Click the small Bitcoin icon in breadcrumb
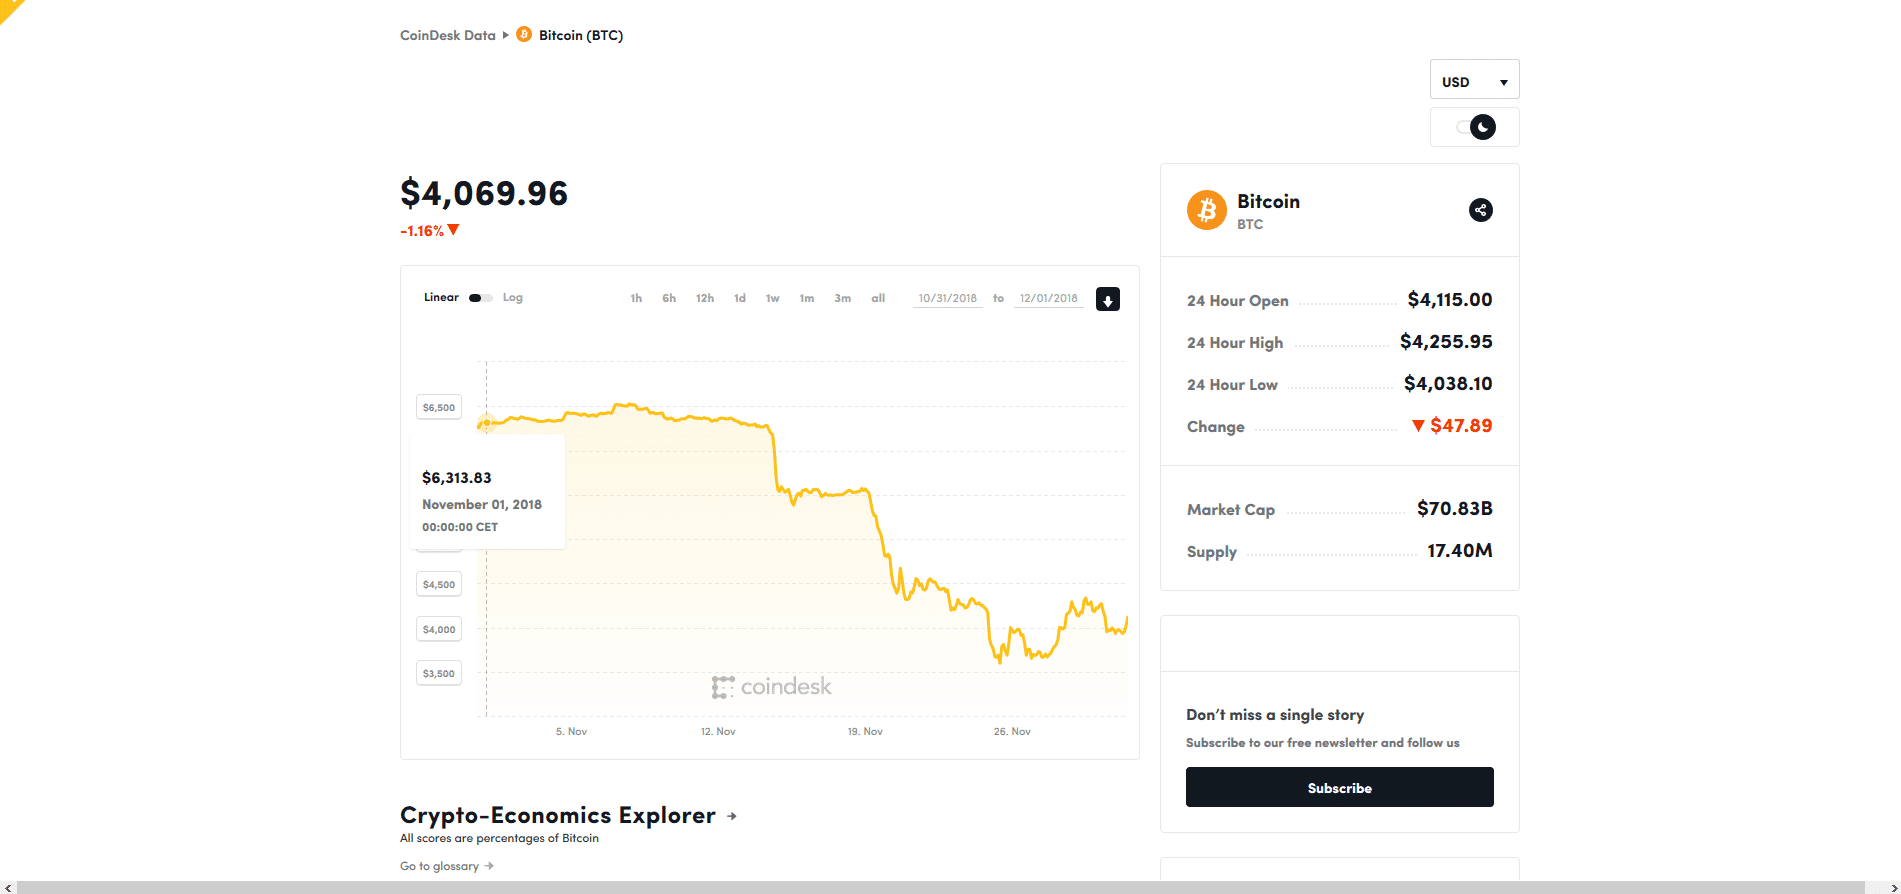 524,35
